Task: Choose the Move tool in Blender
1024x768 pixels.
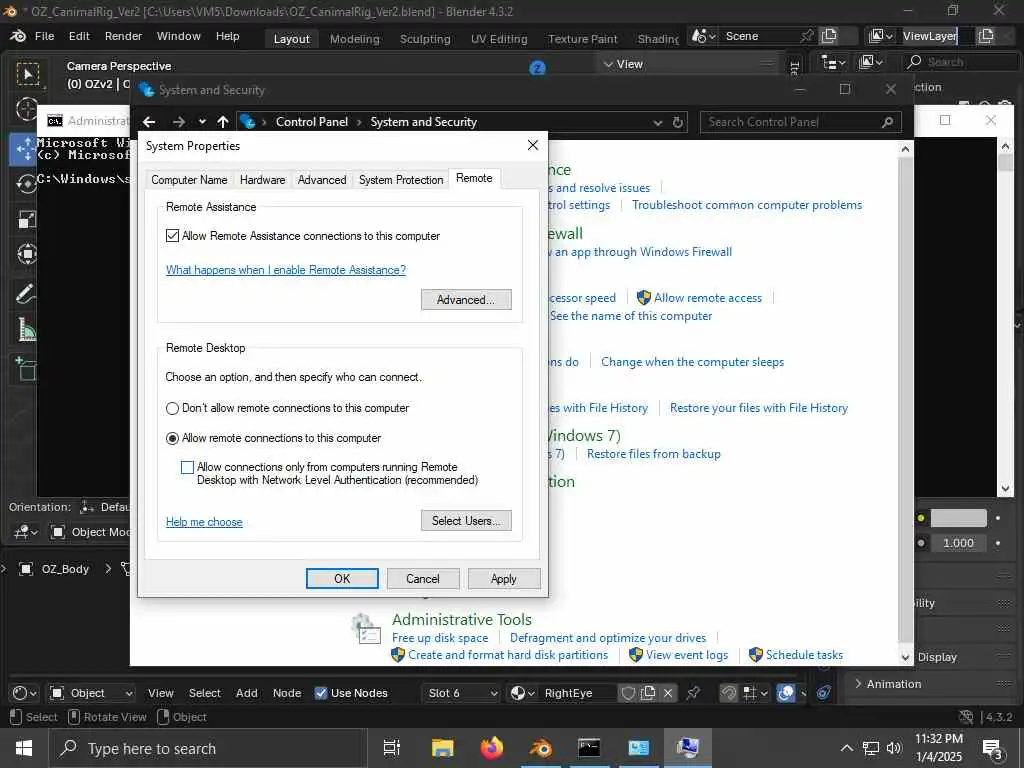Action: click(x=25, y=149)
